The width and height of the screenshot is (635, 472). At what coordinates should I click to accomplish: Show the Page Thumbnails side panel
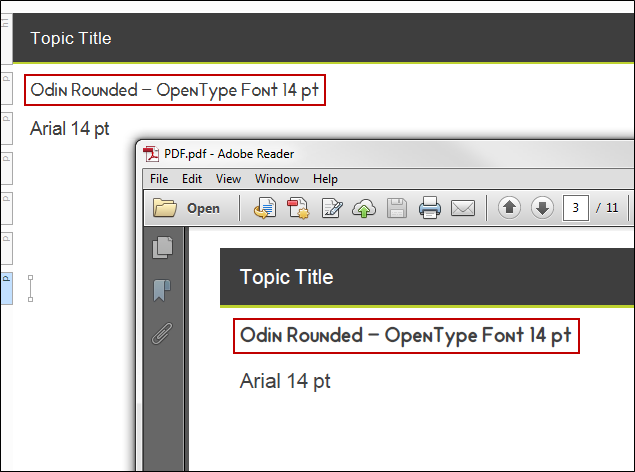[x=161, y=248]
